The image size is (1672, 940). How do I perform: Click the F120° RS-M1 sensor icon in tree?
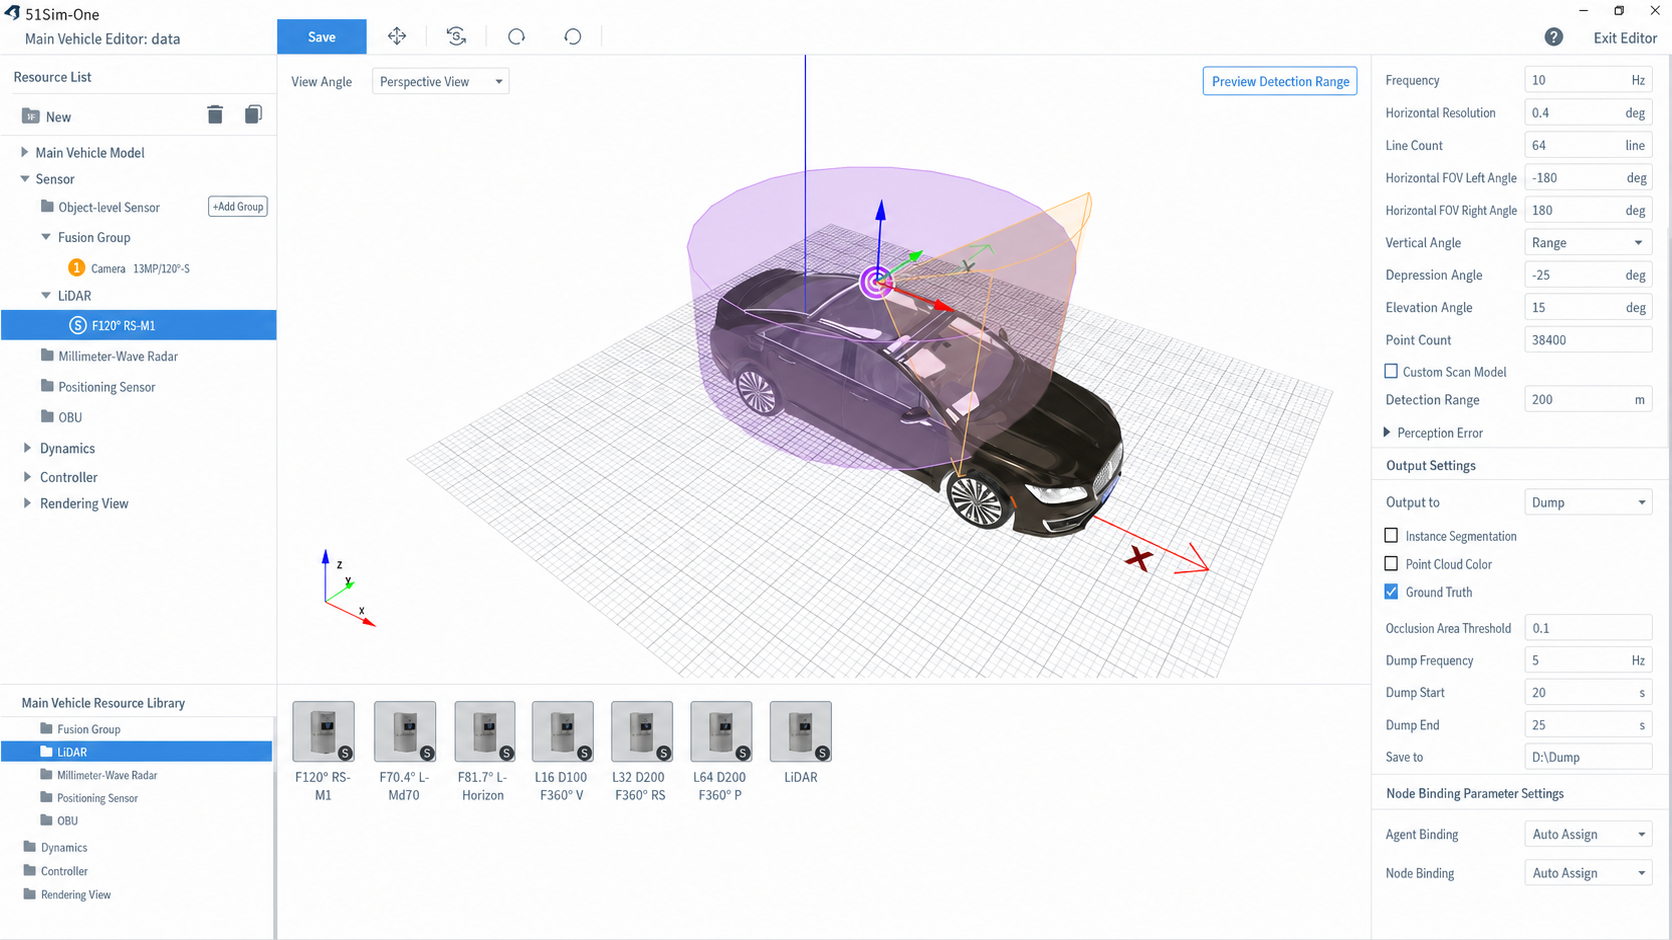click(77, 325)
